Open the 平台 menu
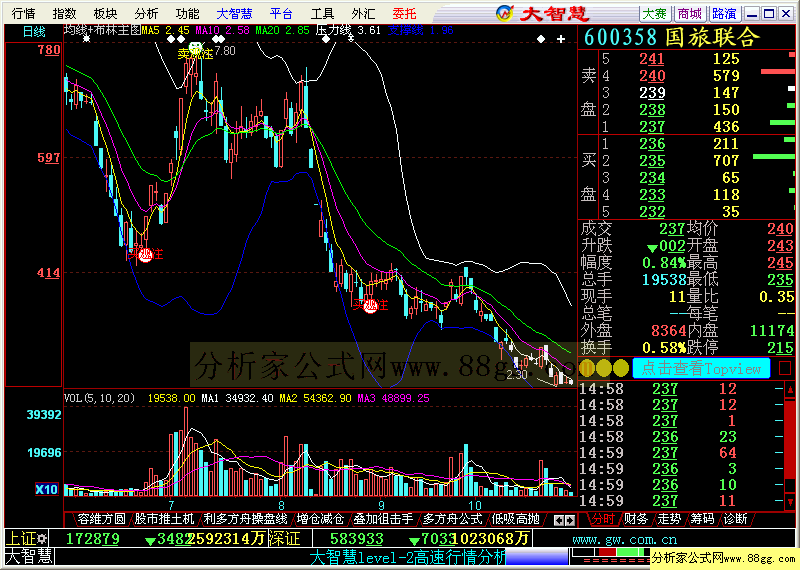The width and height of the screenshot is (800, 570). click(x=281, y=14)
